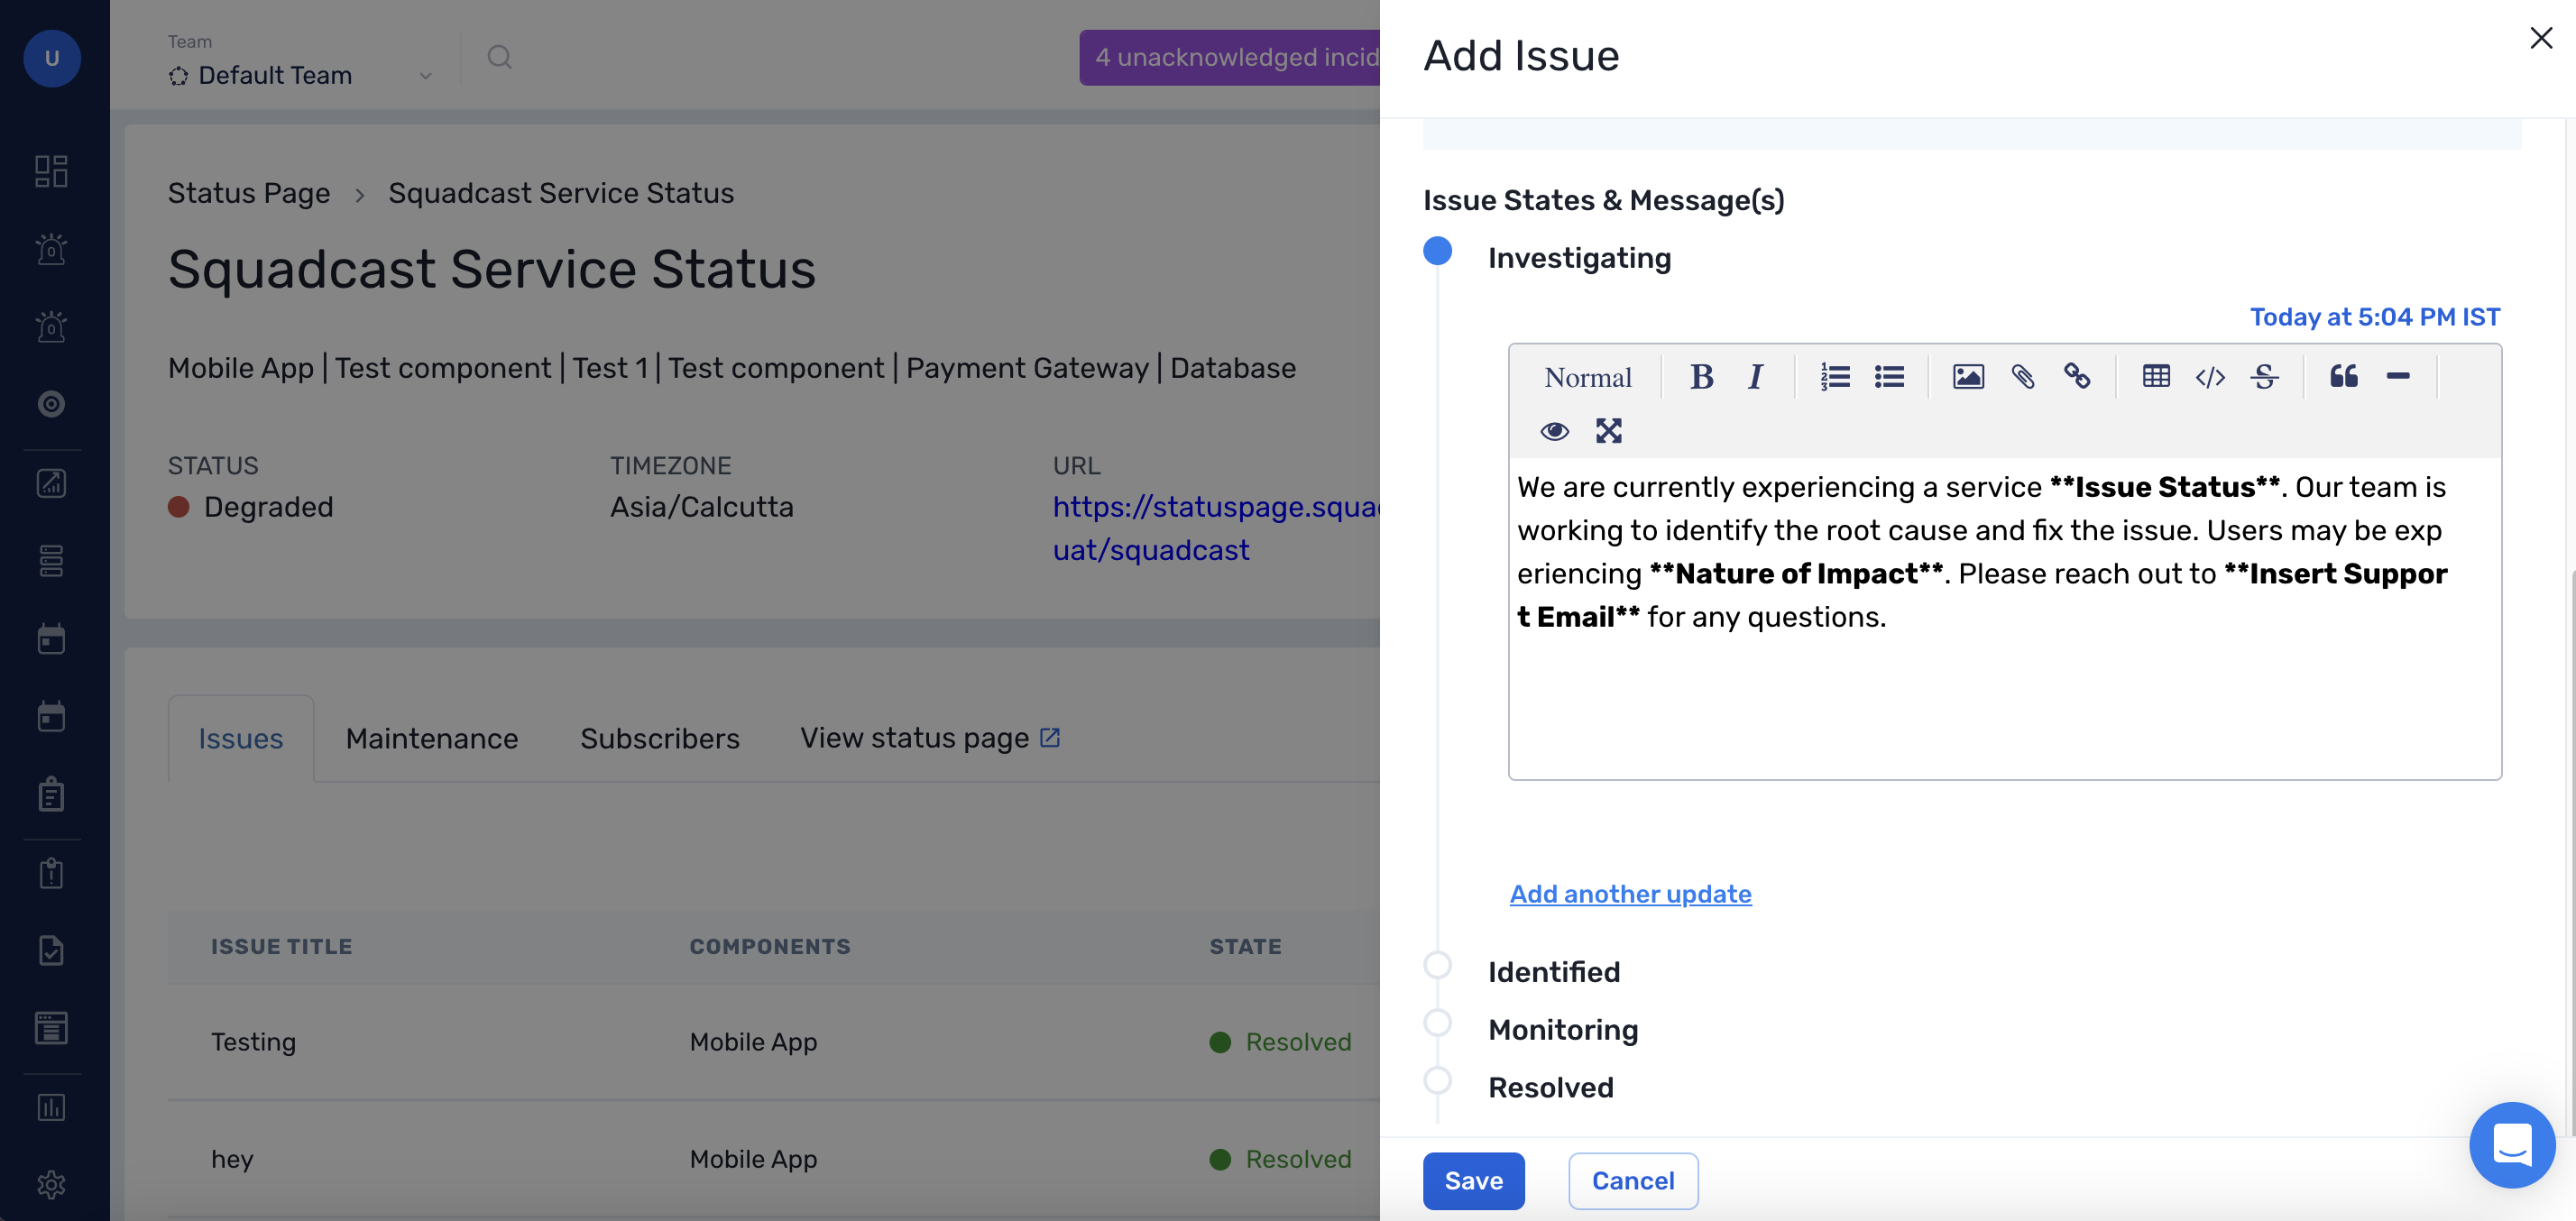Insert a blockquote in the editor
This screenshot has height=1221, width=2576.
tap(2343, 377)
